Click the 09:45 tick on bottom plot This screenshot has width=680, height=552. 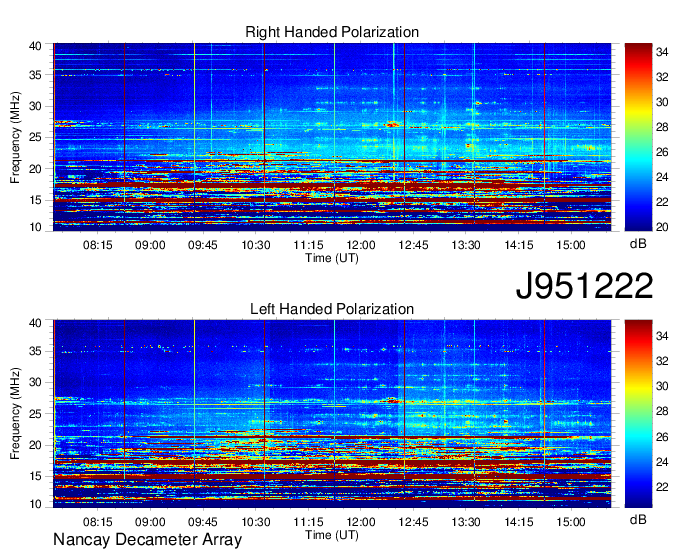coord(203,522)
